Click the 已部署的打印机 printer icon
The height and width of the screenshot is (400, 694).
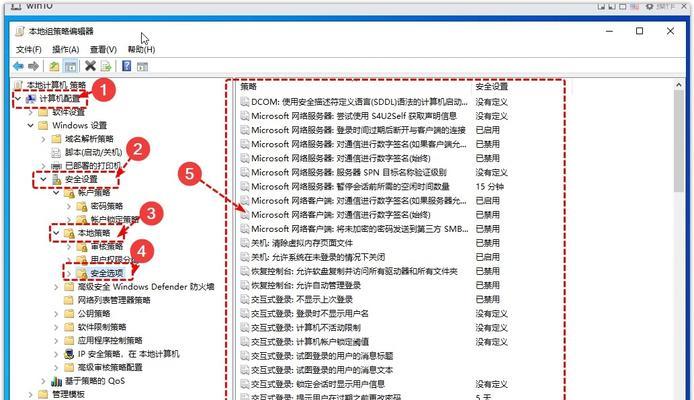pos(57,166)
